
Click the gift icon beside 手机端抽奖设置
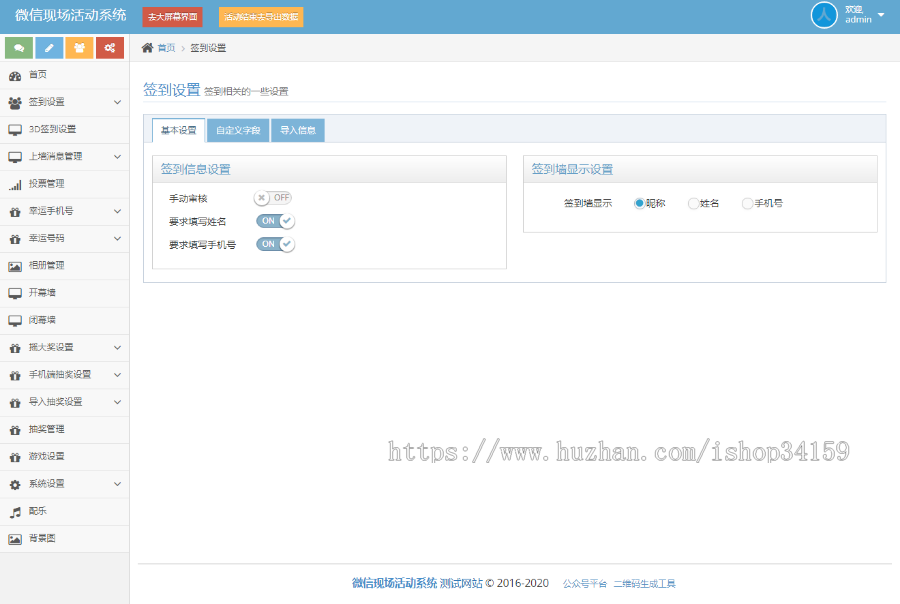pyautogui.click(x=15, y=375)
